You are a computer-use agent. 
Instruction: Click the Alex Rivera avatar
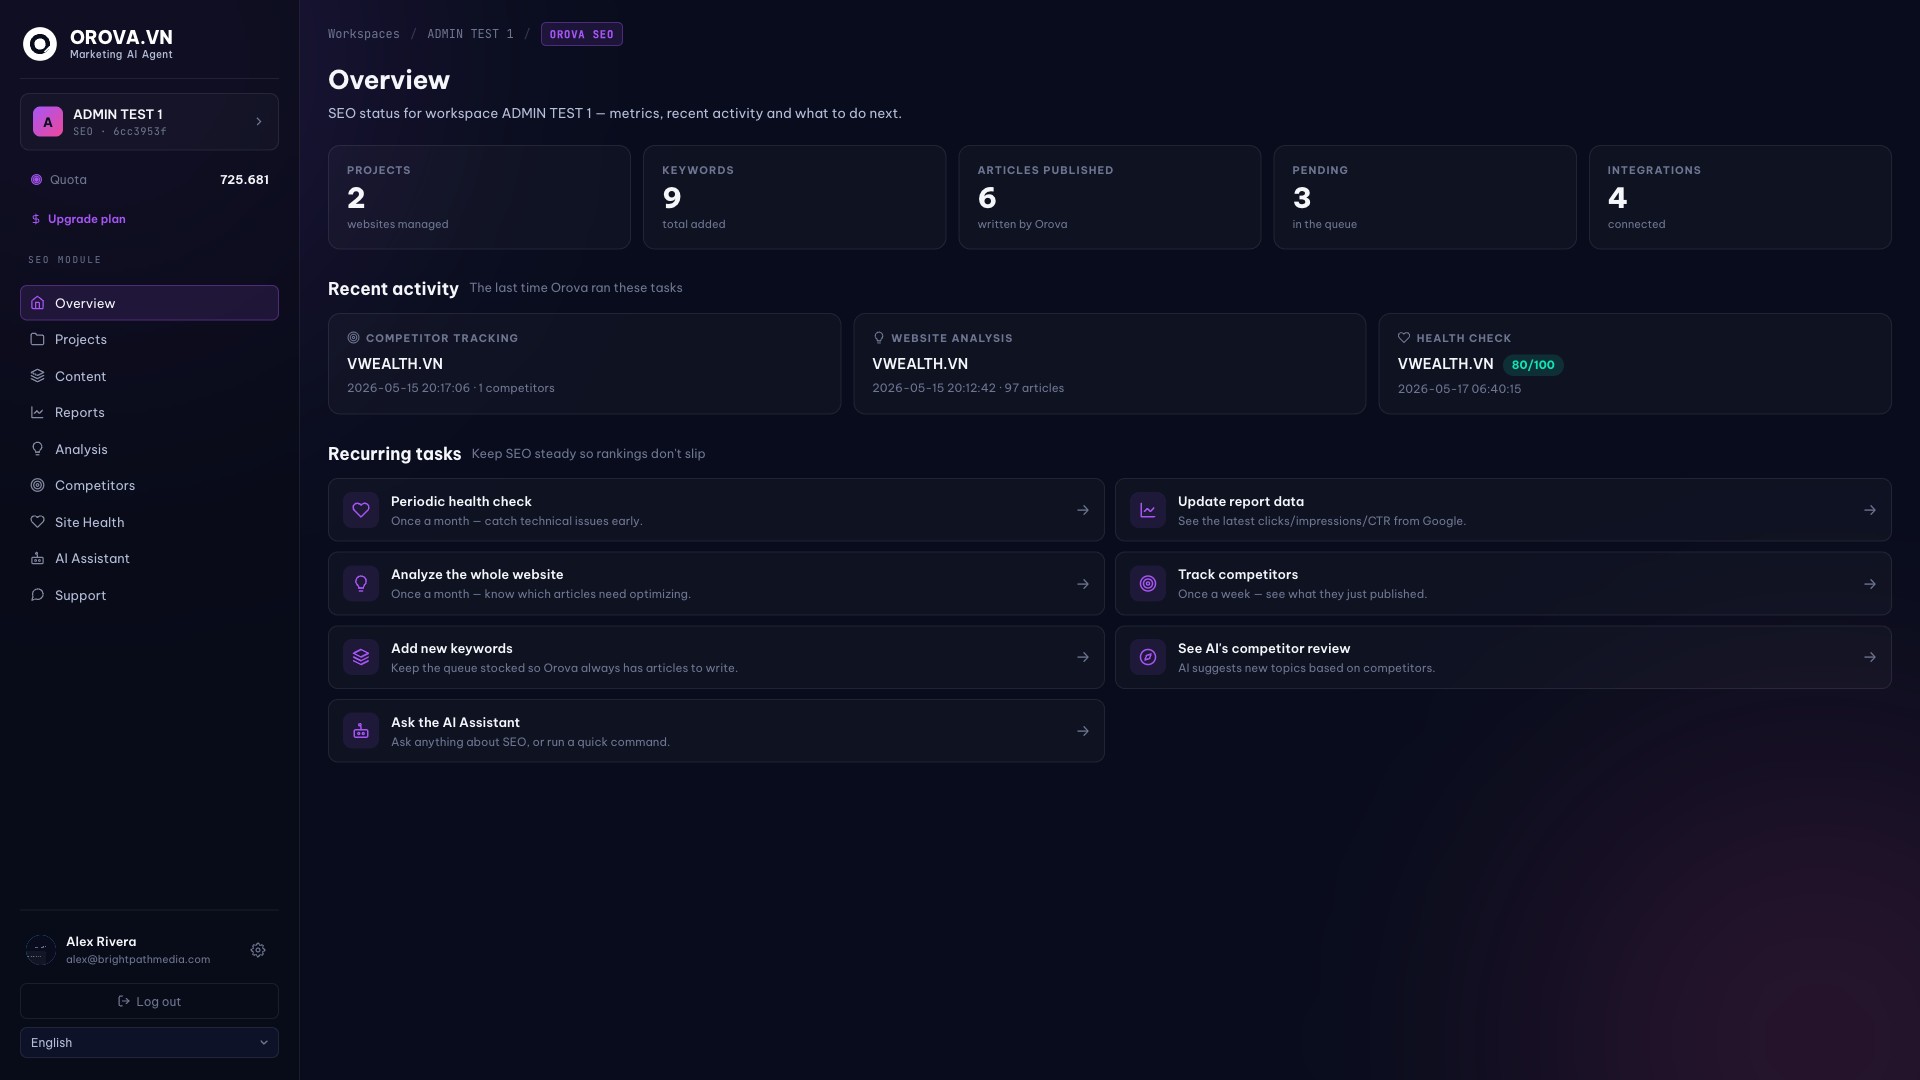41,950
